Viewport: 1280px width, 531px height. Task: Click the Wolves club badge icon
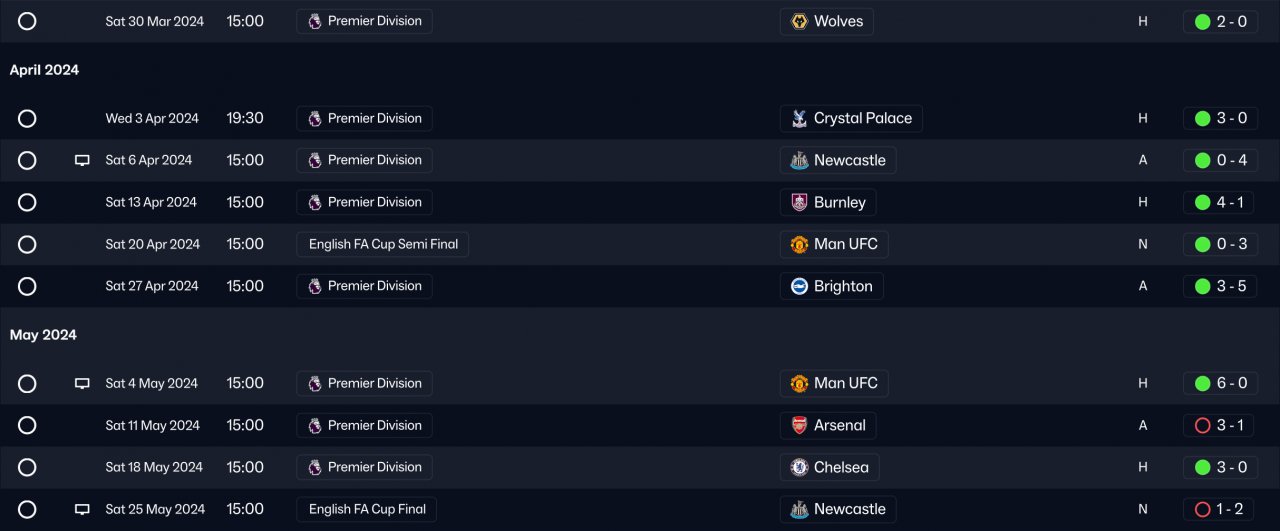(x=799, y=22)
